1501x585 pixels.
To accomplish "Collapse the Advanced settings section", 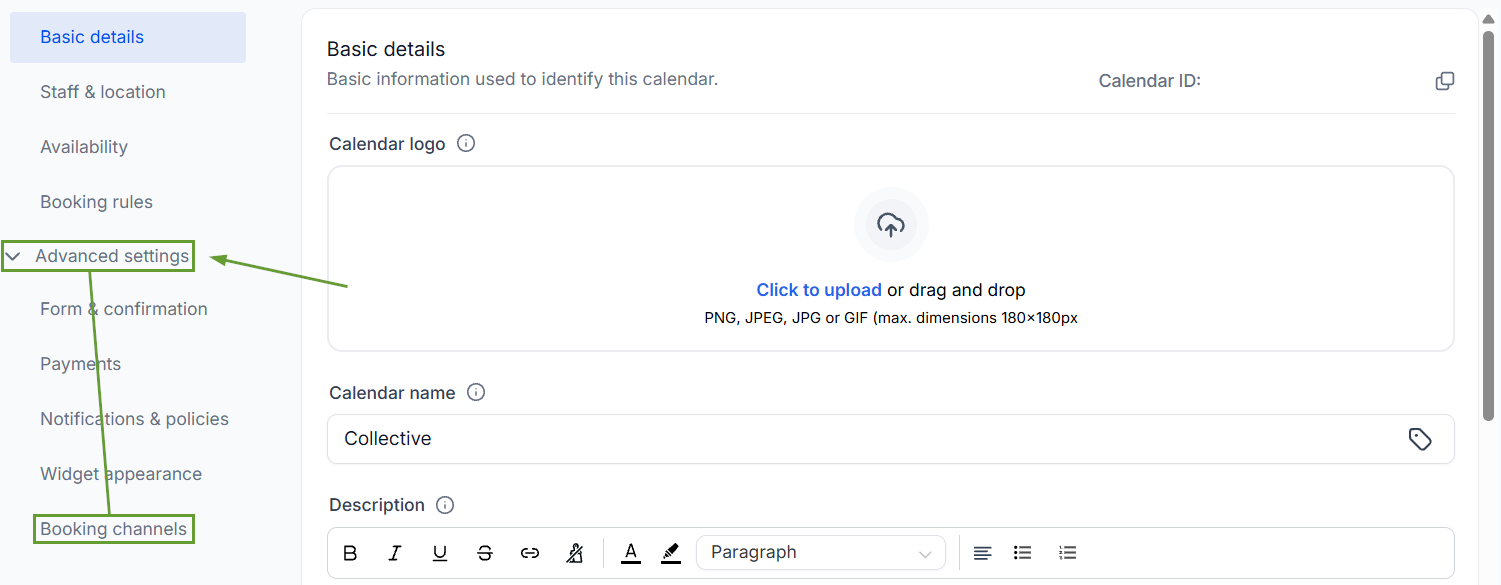I will pos(13,256).
